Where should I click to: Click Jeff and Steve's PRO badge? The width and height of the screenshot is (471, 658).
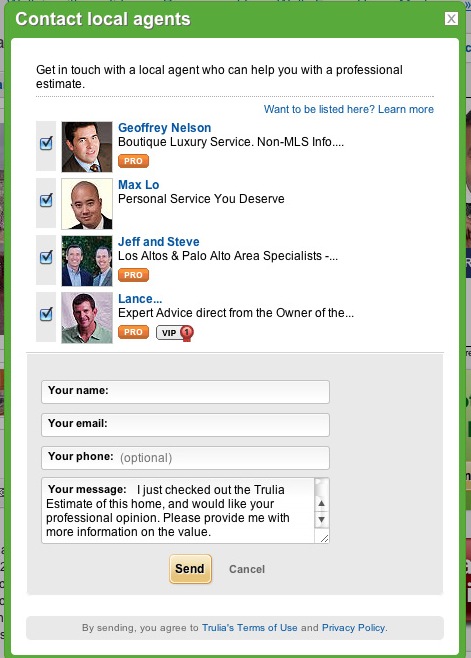133,275
